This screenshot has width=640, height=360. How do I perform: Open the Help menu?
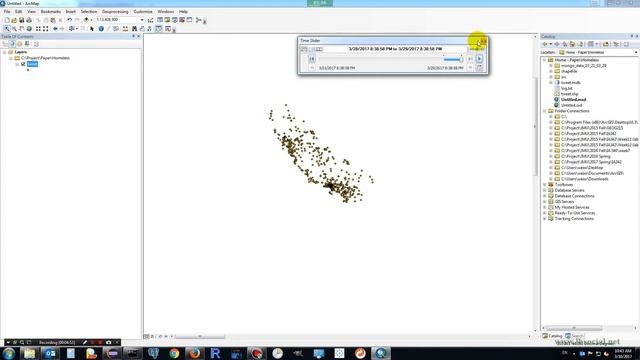183,11
